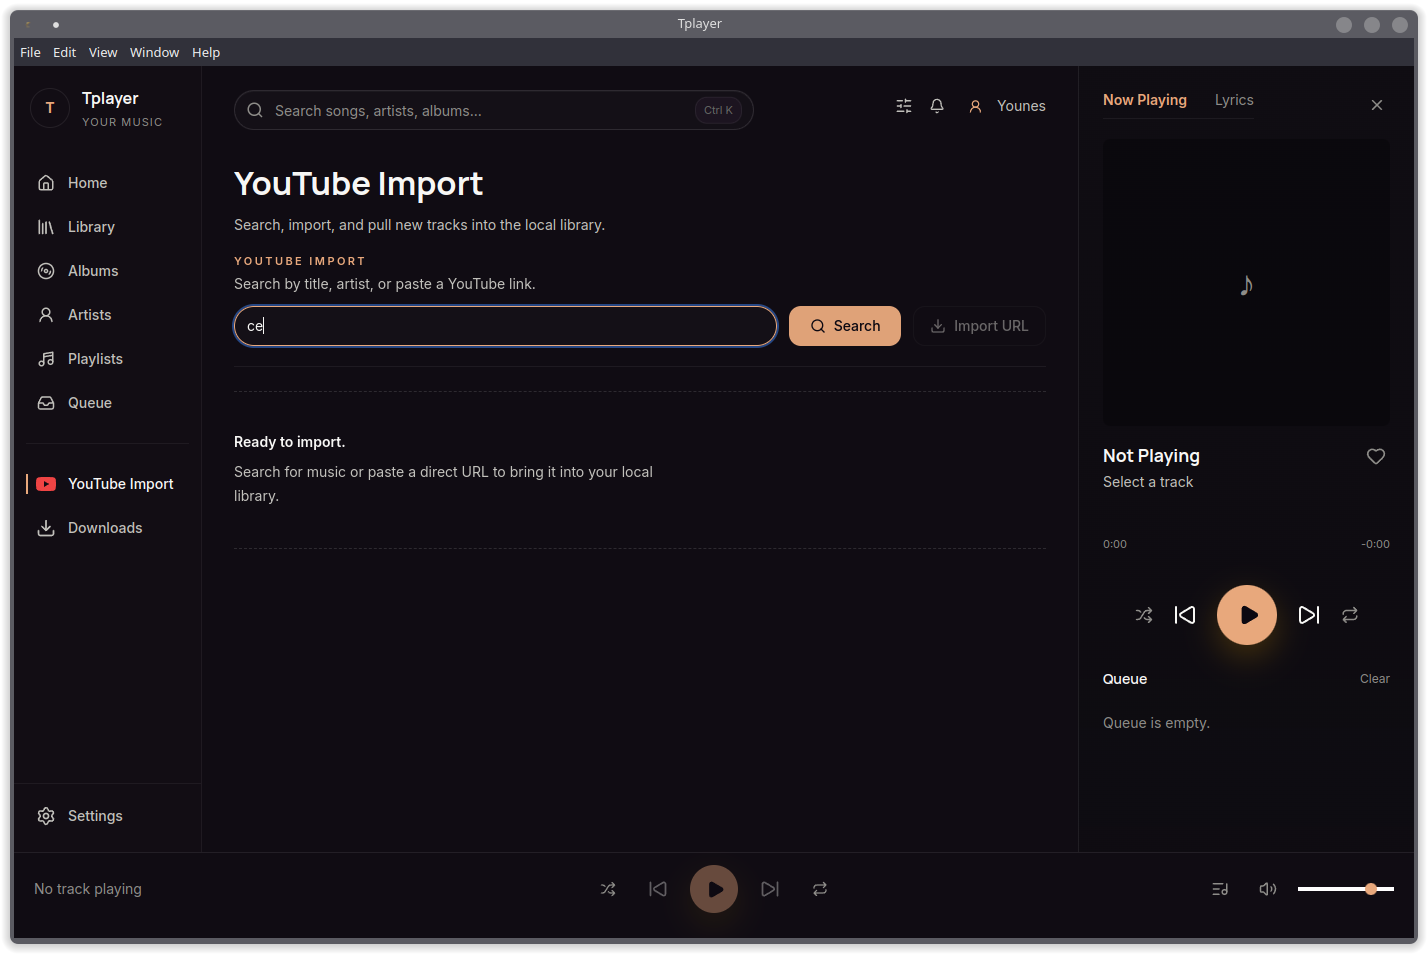
Task: Clear the queue
Action: point(1375,679)
